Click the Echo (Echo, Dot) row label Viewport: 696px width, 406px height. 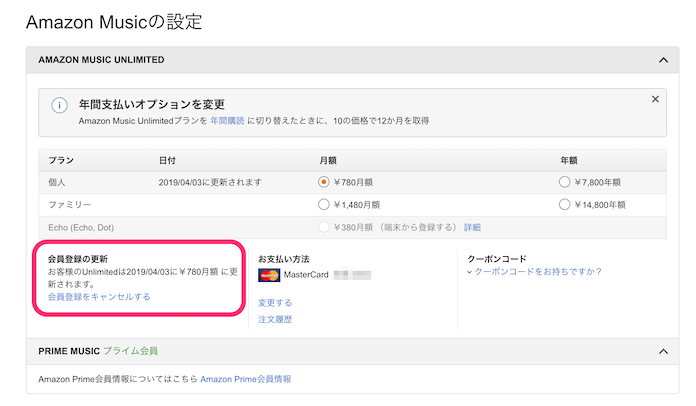pyautogui.click(x=81, y=228)
